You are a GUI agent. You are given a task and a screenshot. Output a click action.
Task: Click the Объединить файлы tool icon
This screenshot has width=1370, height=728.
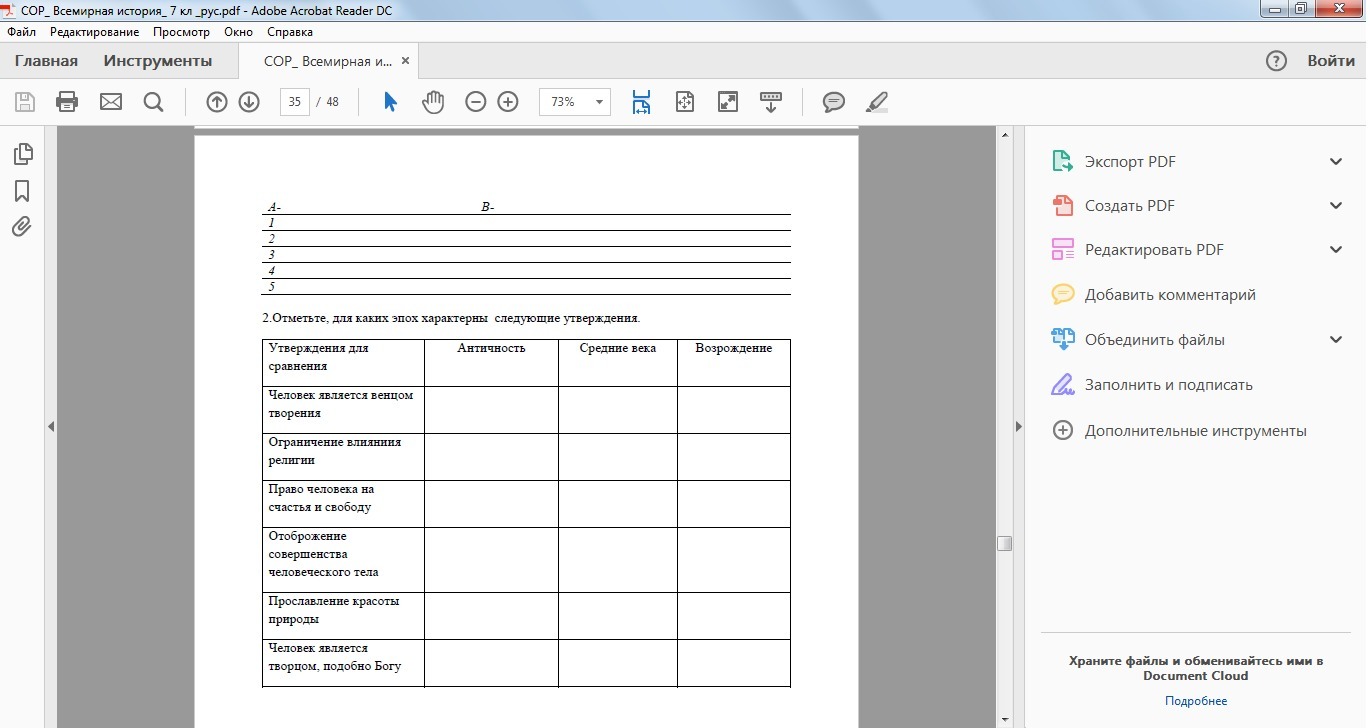(1062, 340)
